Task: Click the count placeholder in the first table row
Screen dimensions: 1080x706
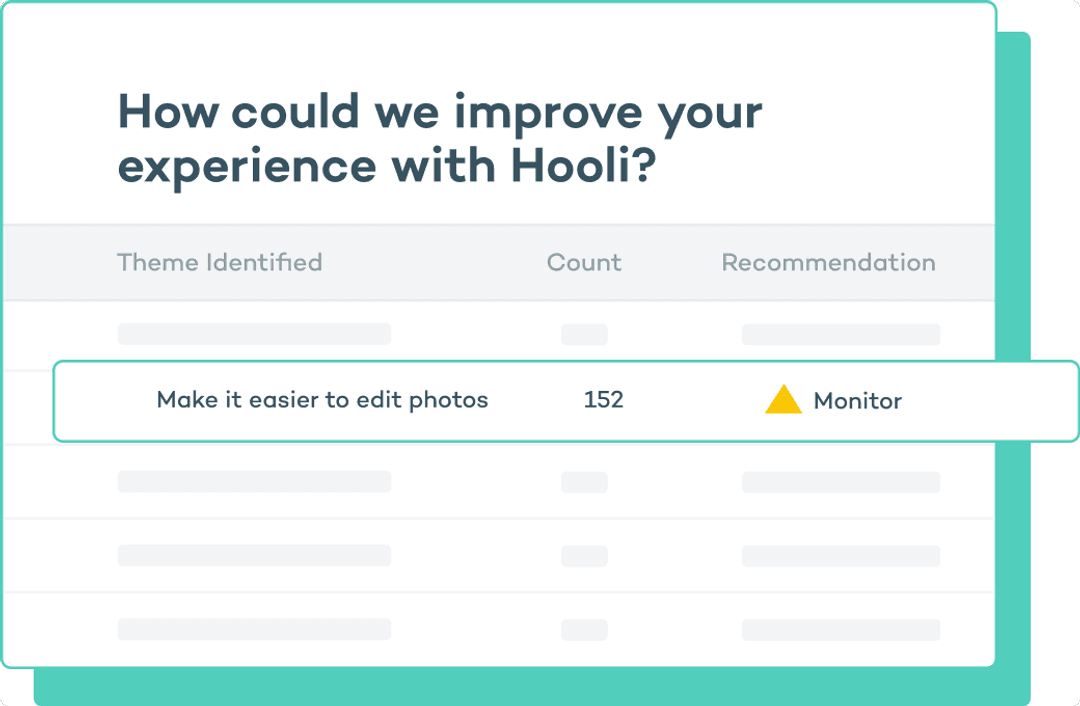Action: pos(584,335)
